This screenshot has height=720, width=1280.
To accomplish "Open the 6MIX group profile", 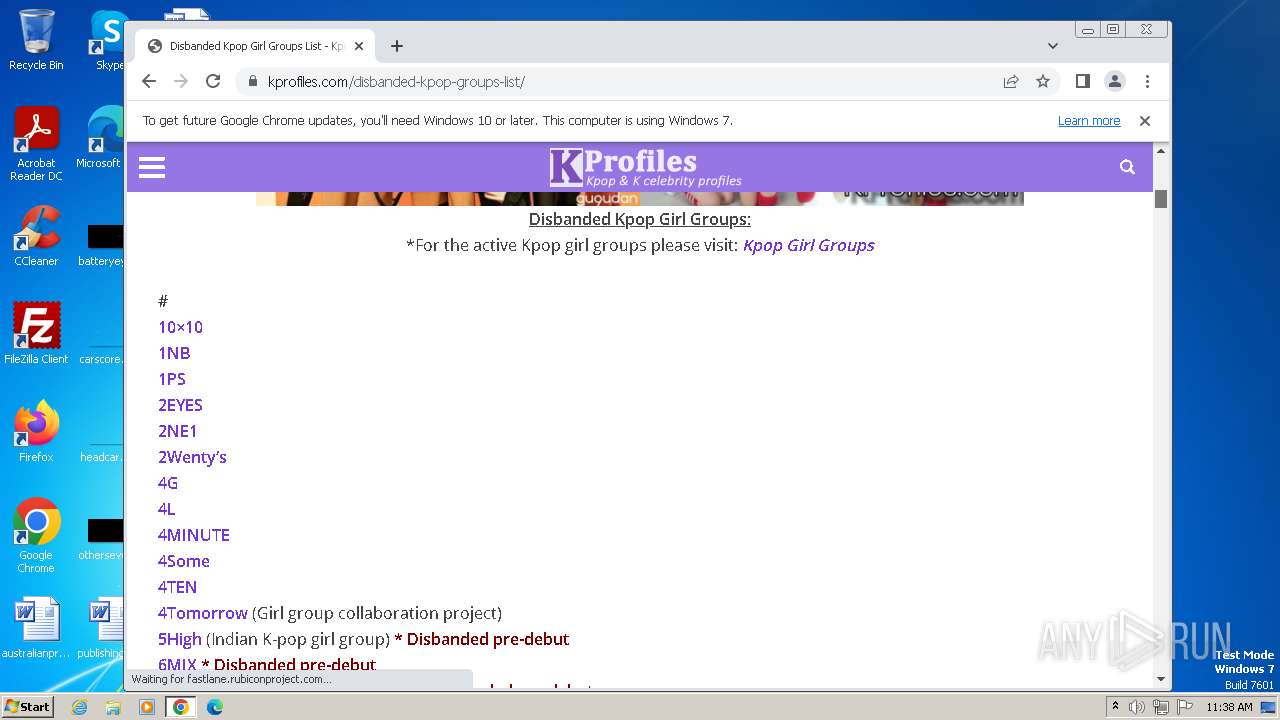I will 177,665.
